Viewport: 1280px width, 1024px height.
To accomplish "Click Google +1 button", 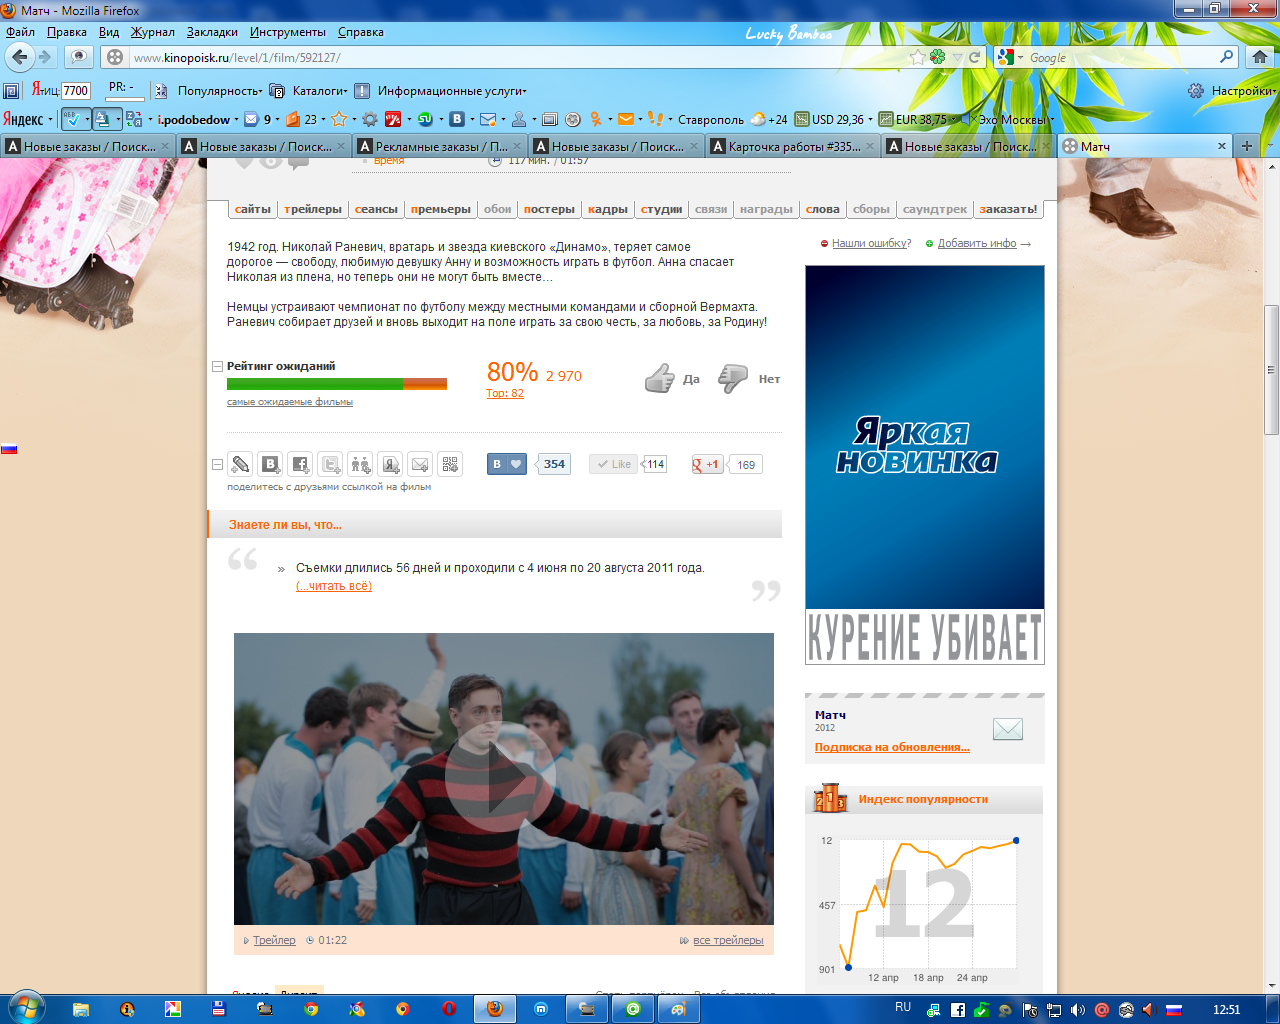I will [707, 464].
